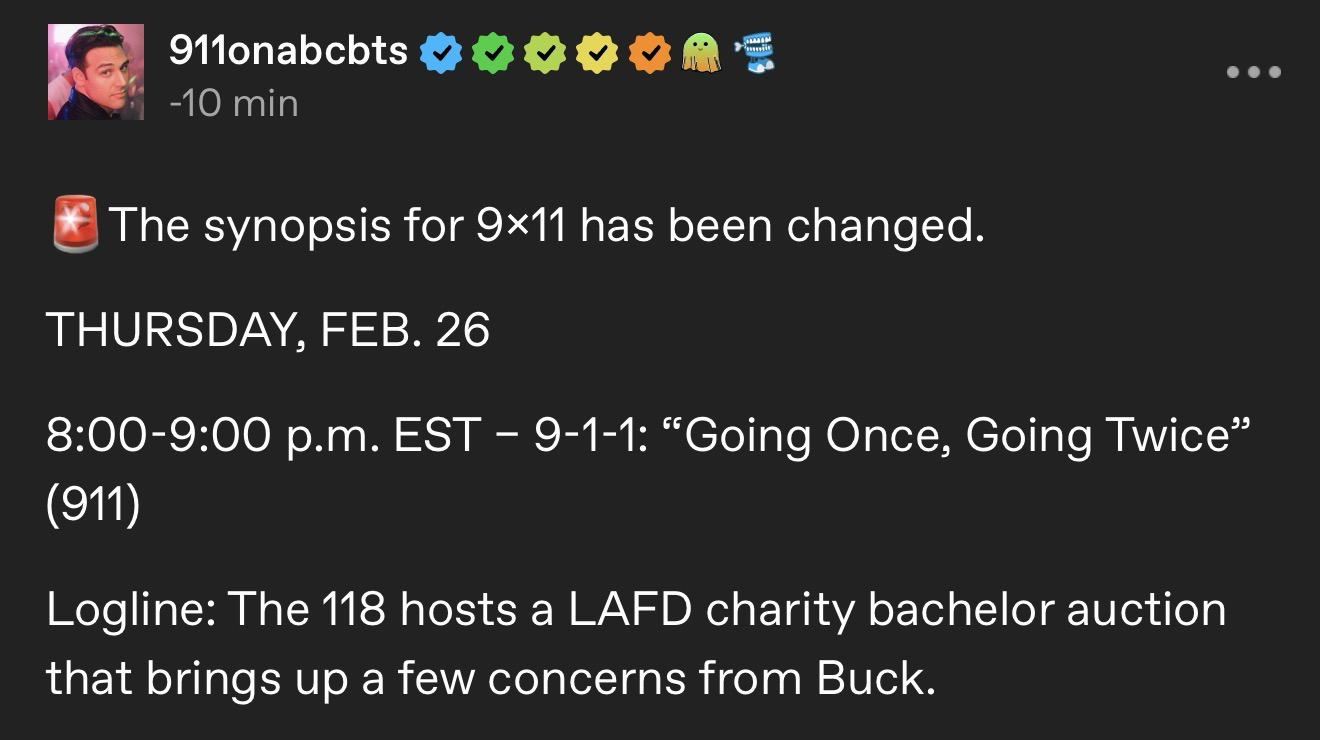This screenshot has height=740, width=1320.
Task: Click the yellow checkmark badge
Action: [x=595, y=53]
